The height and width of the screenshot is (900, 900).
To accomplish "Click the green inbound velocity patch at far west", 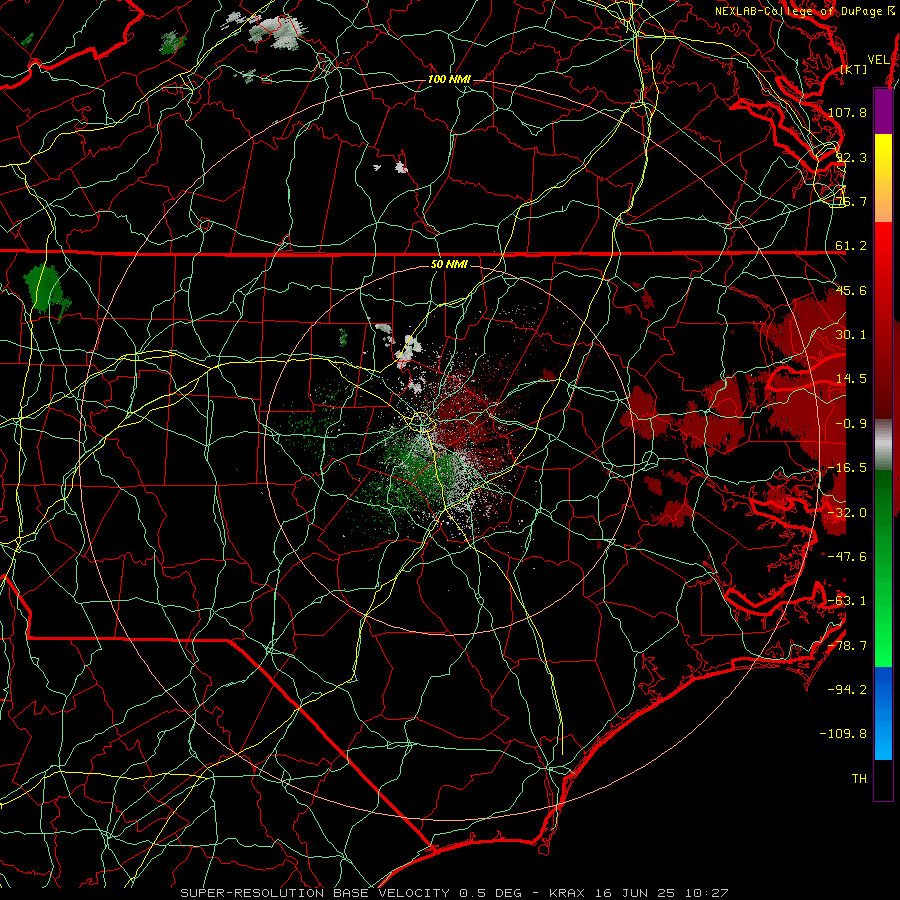I will pyautogui.click(x=44, y=288).
